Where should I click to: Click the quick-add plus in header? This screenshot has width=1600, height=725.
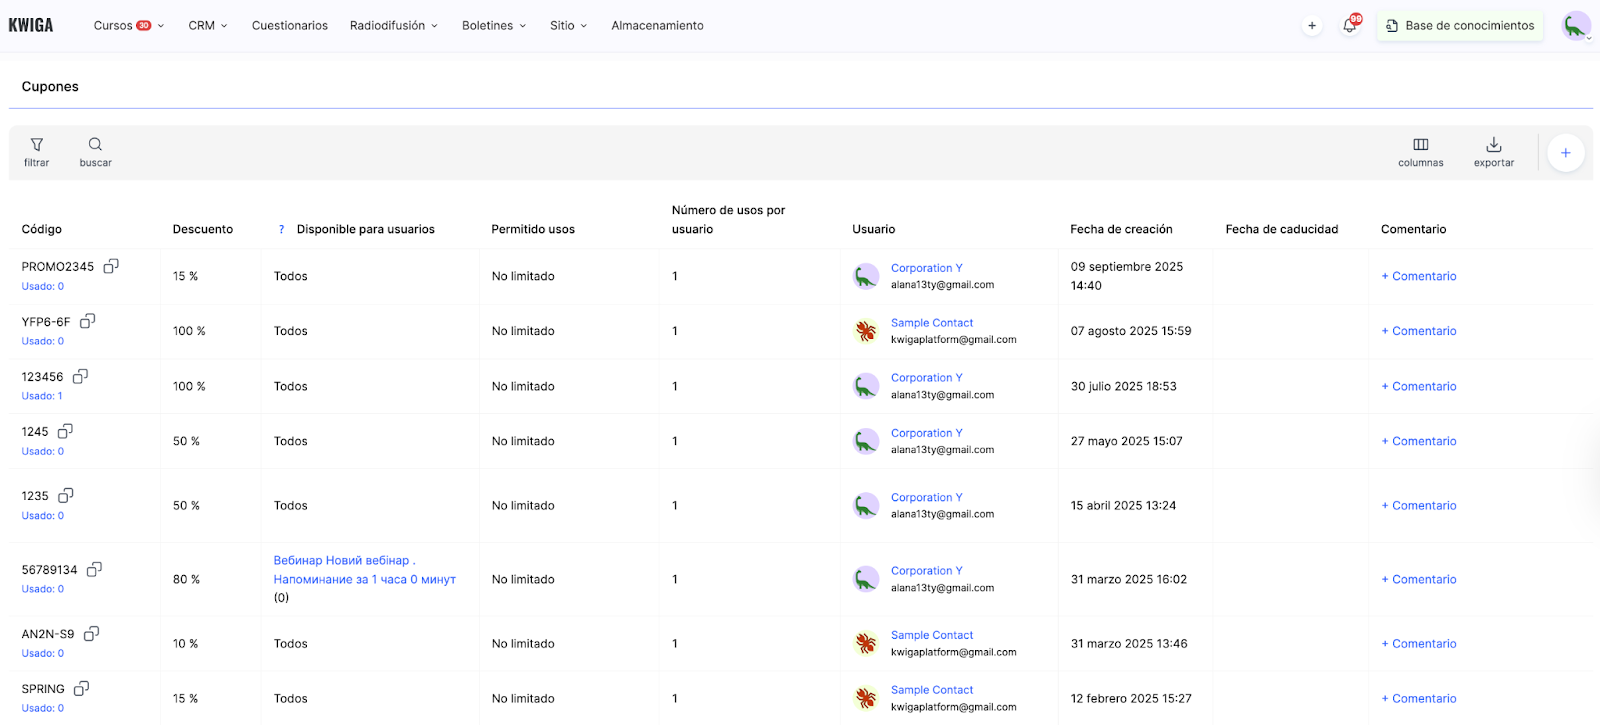click(x=1312, y=26)
